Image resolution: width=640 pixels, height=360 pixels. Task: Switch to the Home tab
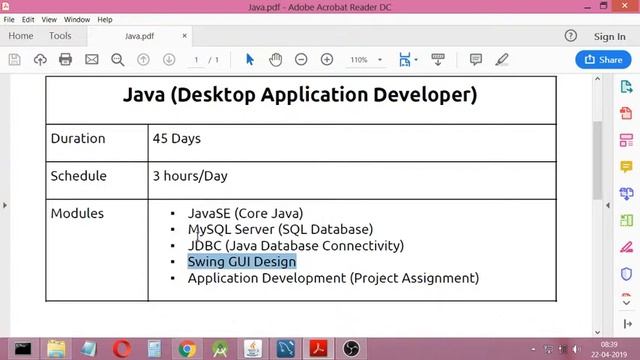21,36
